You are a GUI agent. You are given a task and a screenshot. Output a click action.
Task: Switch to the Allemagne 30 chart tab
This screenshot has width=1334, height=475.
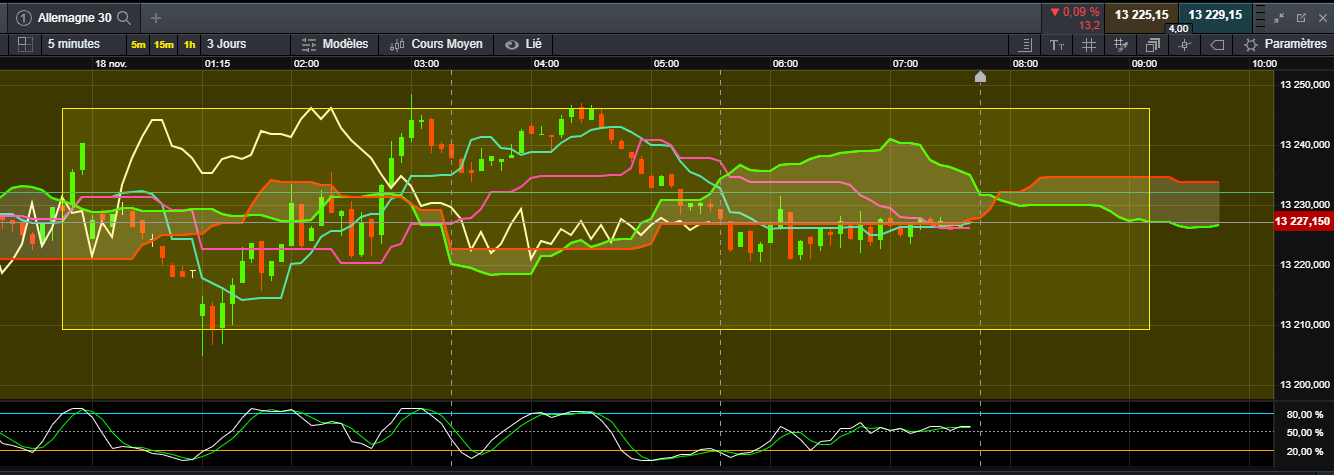pyautogui.click(x=75, y=17)
